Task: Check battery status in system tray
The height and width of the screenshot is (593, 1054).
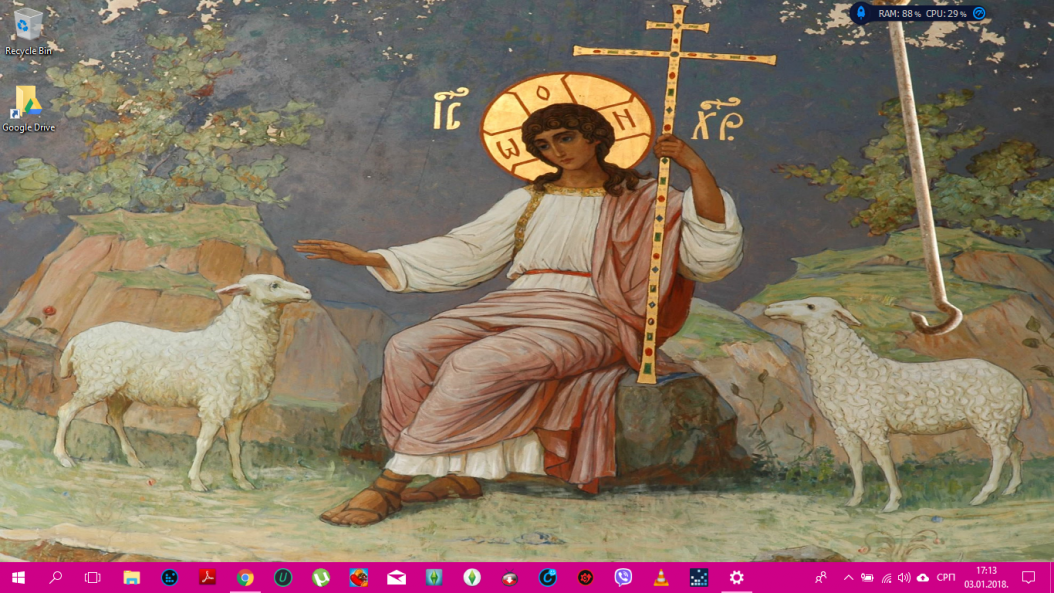Action: (x=867, y=578)
